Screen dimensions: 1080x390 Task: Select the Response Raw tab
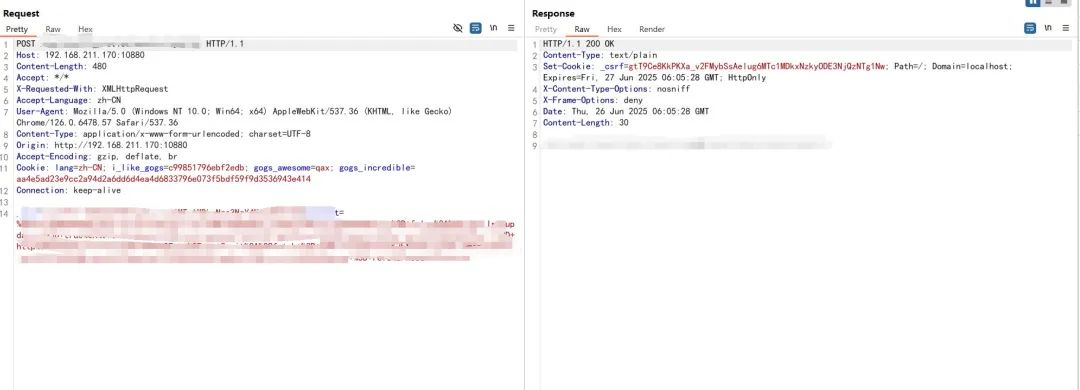pyautogui.click(x=582, y=29)
